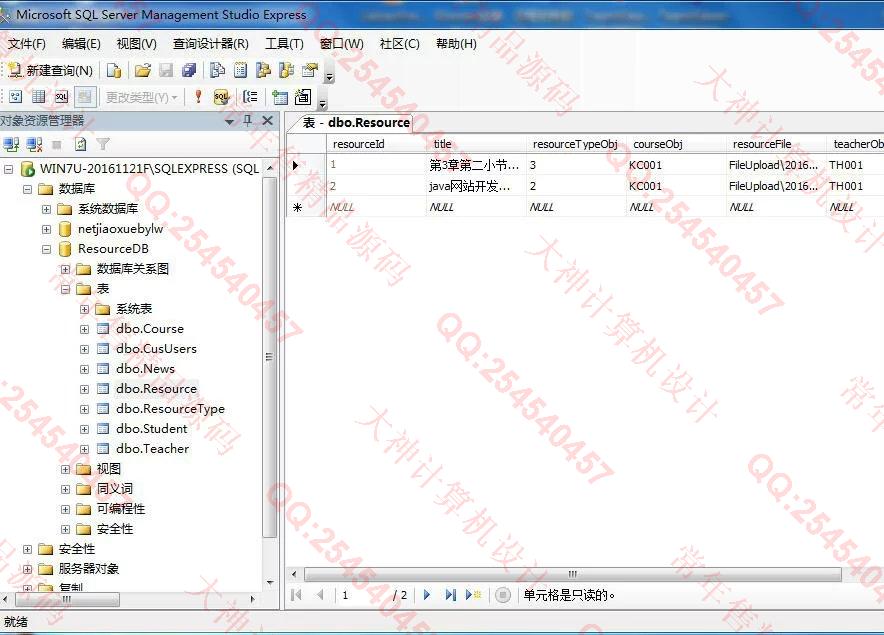Open file with the folder icon
This screenshot has height=635, width=884.
pyautogui.click(x=143, y=70)
